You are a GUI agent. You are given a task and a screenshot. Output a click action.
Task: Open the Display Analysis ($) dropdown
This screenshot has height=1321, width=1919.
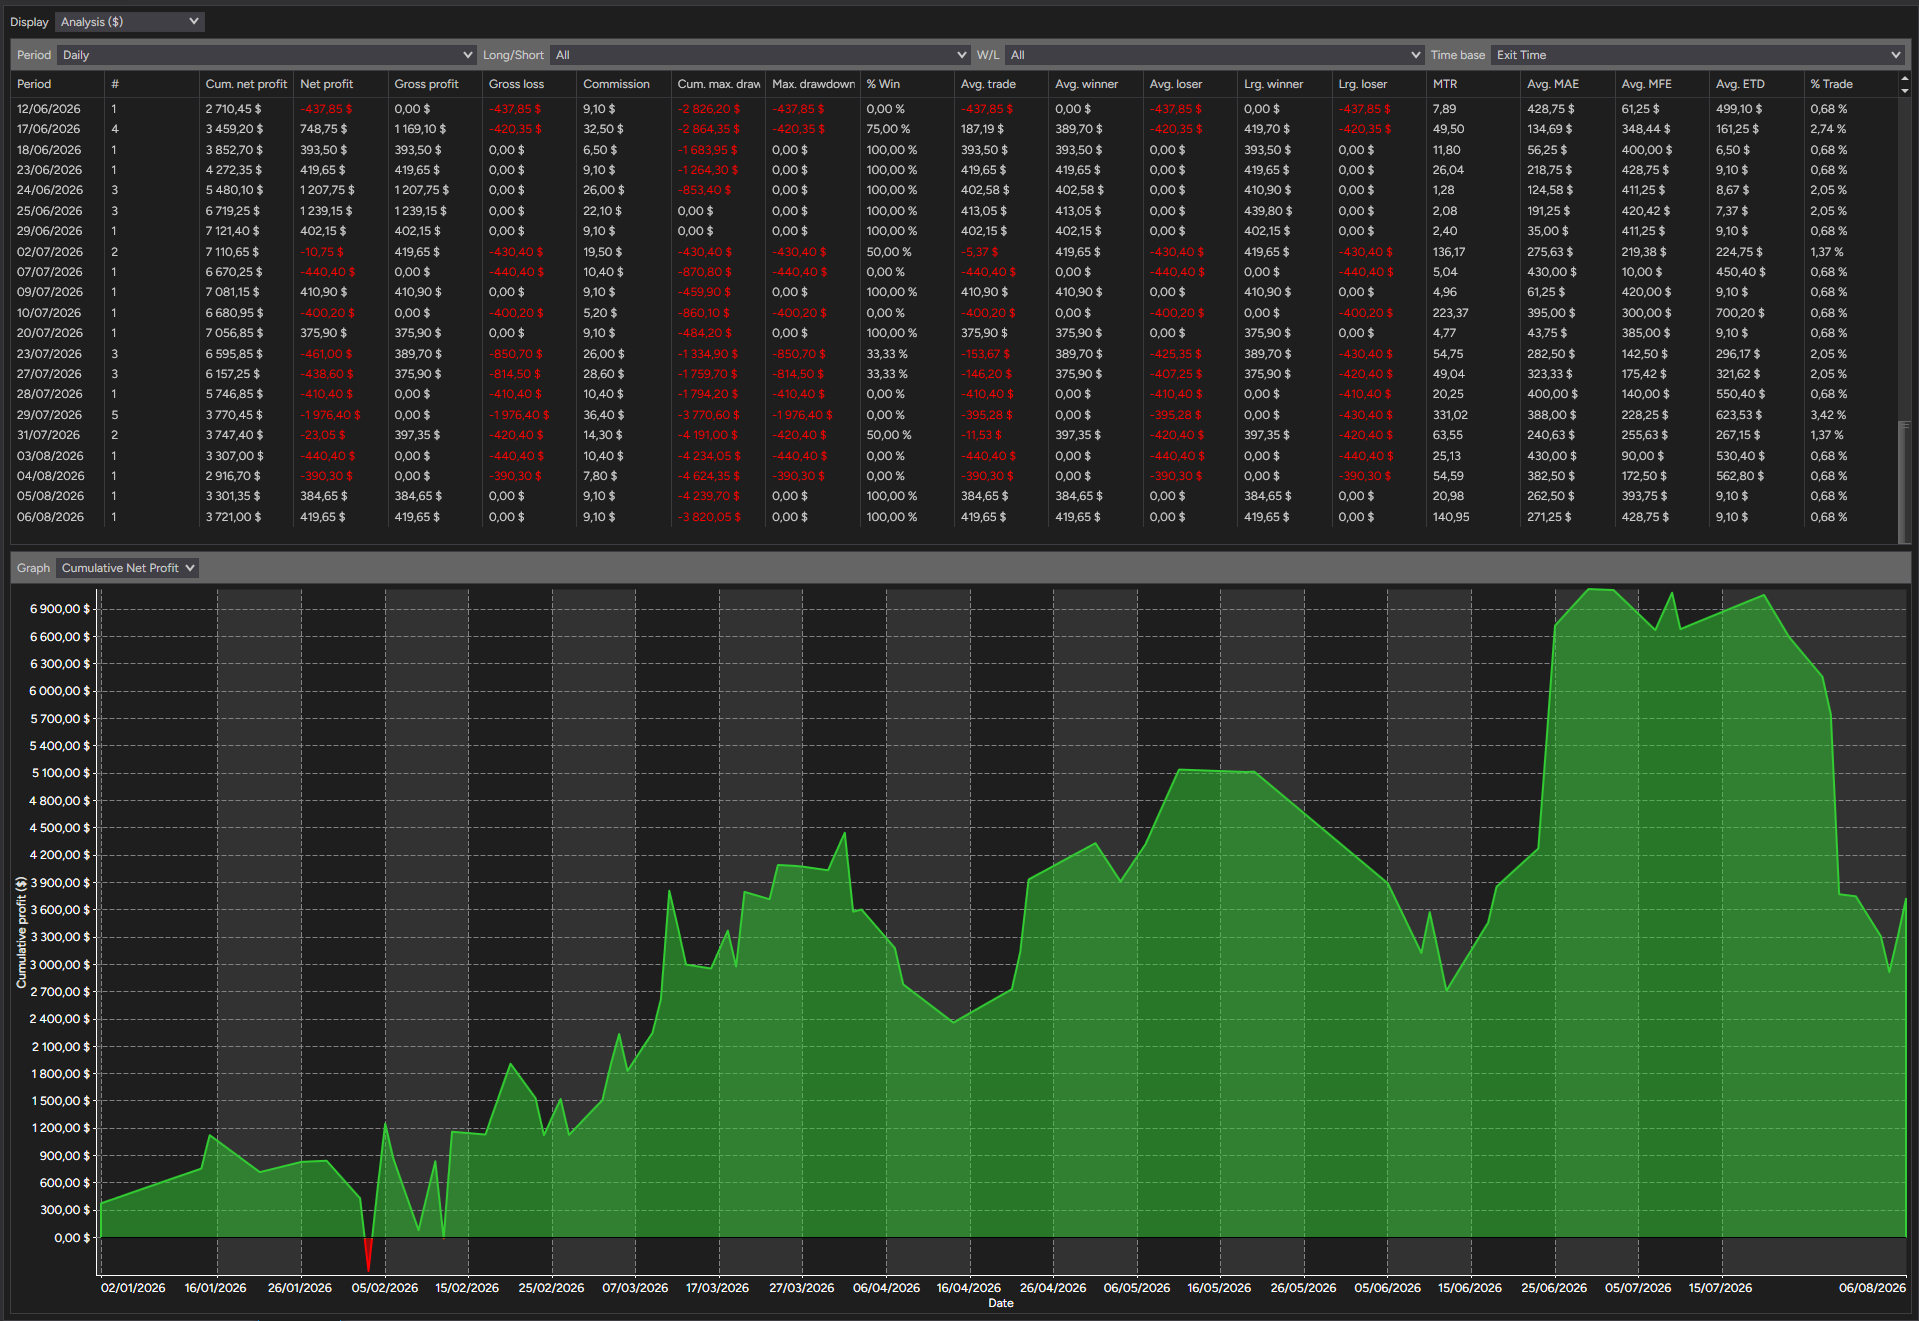pos(130,22)
